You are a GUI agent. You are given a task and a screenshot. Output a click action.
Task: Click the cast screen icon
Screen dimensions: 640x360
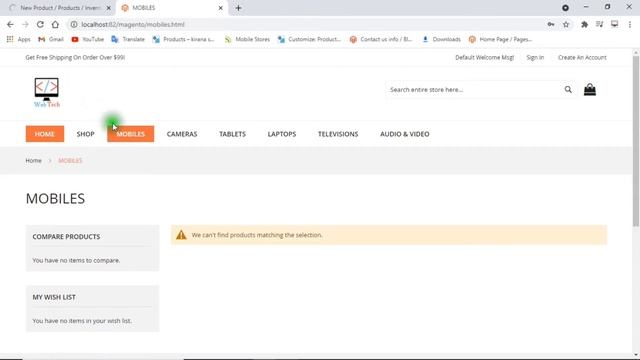614,24
